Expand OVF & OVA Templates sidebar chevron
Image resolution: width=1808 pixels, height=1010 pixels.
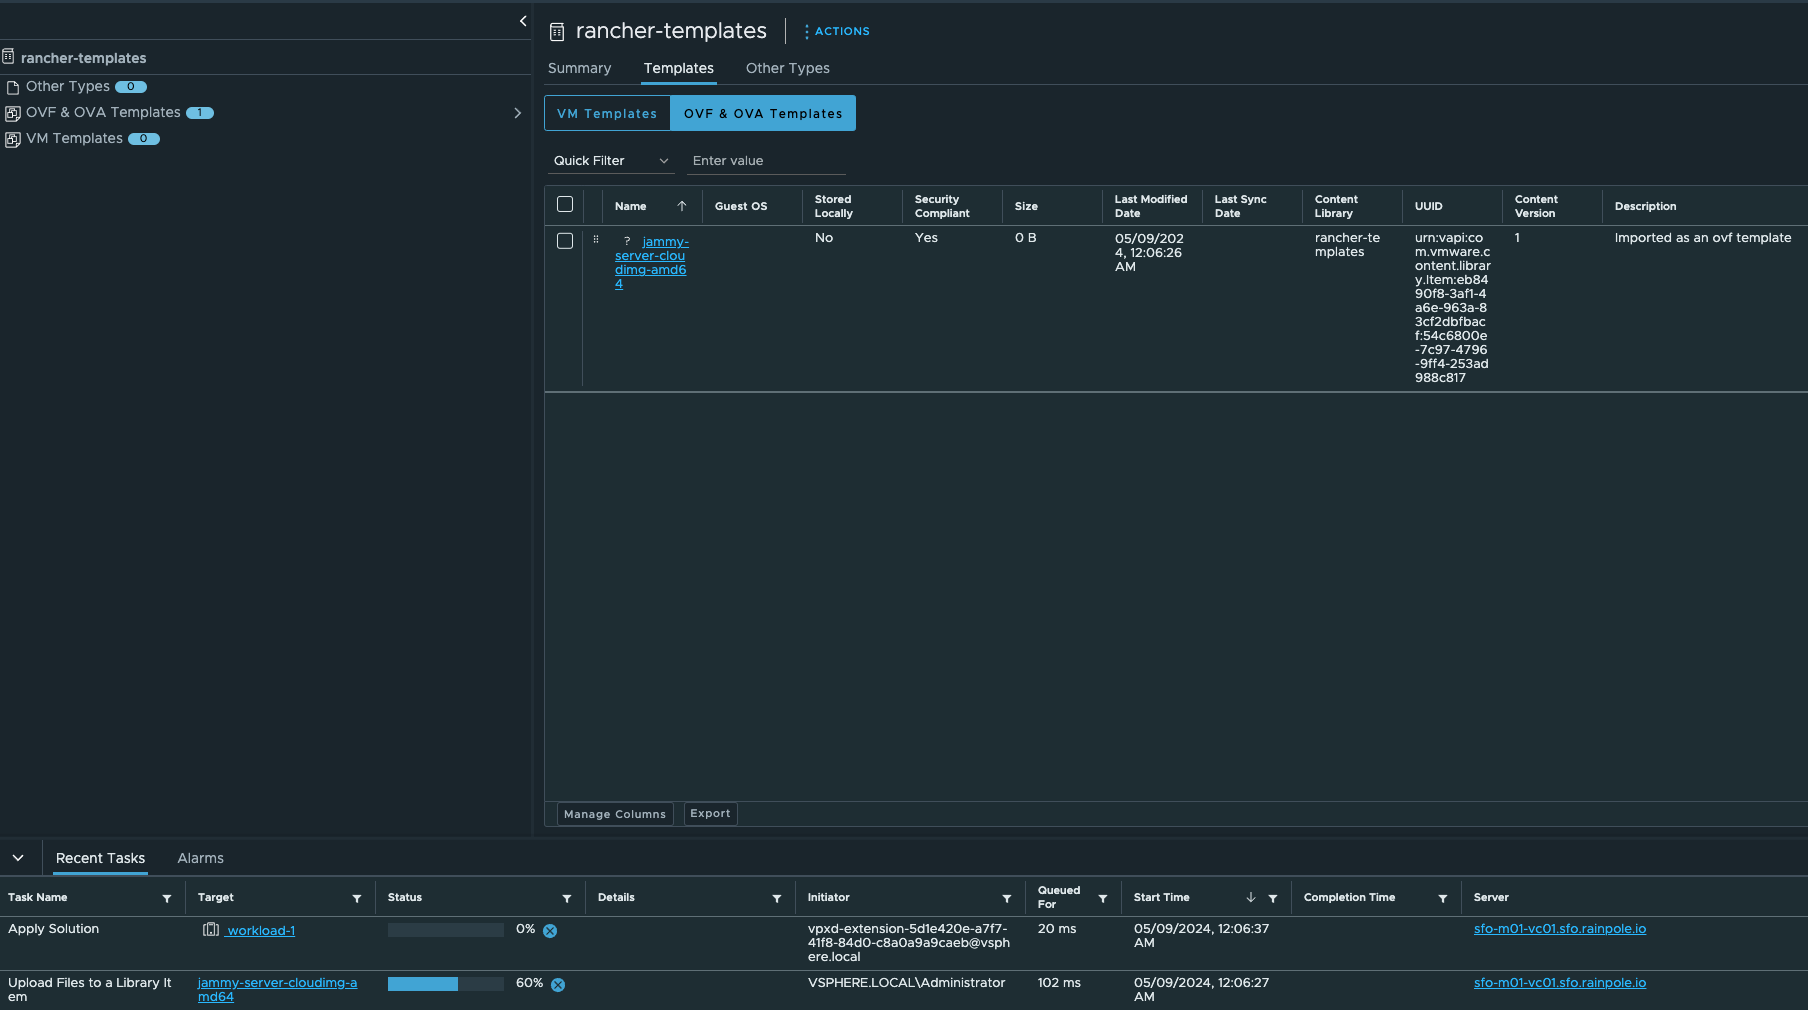tap(517, 113)
